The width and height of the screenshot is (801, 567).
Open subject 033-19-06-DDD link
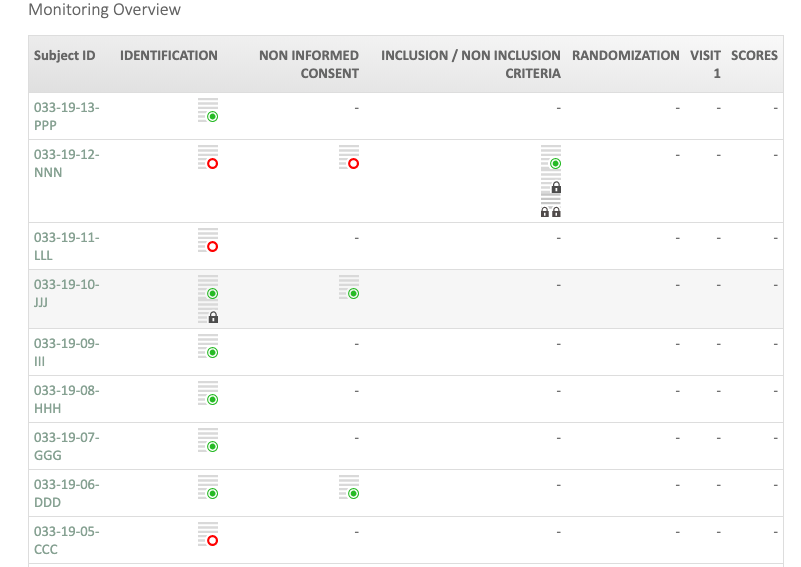(67, 493)
